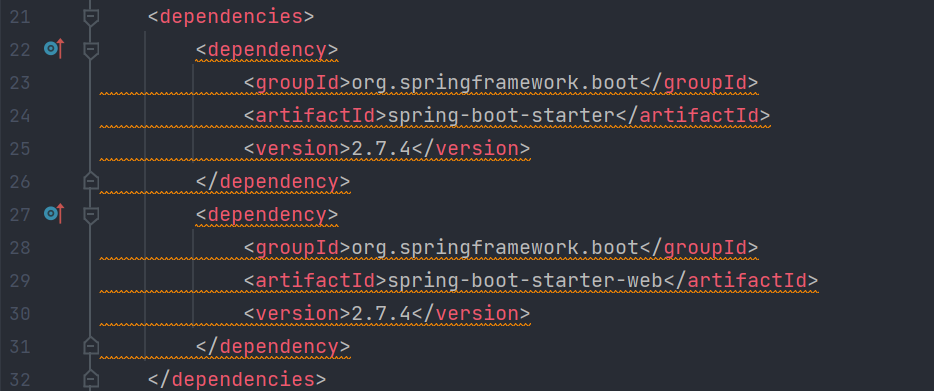Viewport: 934px width, 391px height.
Task: Click the closing artifactId tag on line 29
Action: click(x=741, y=280)
